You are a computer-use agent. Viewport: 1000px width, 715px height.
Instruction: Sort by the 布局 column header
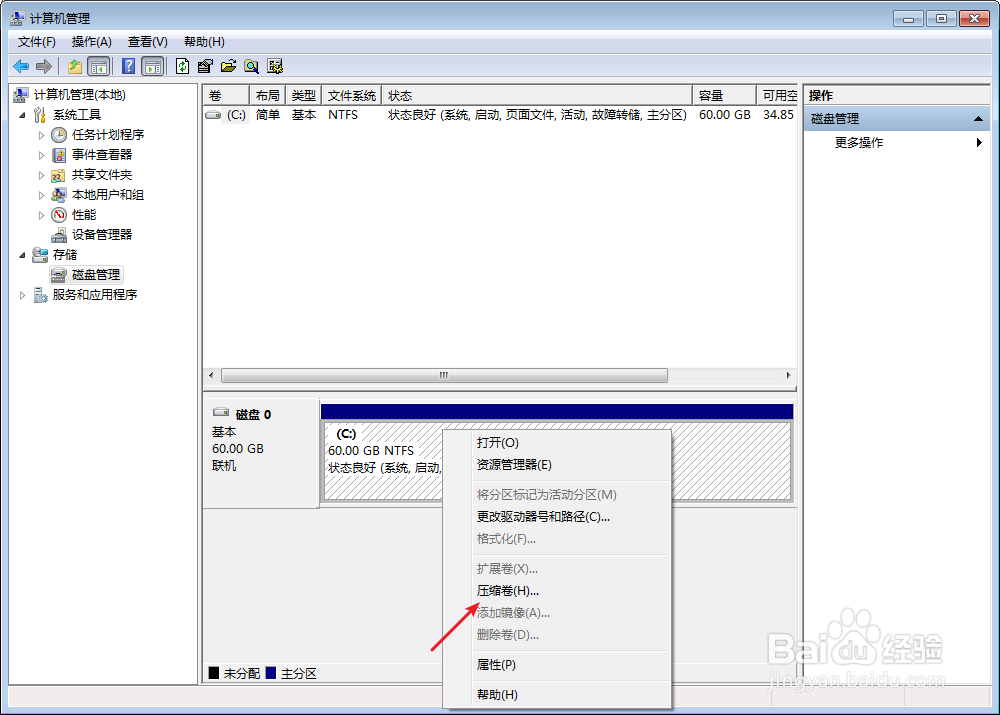(x=267, y=96)
